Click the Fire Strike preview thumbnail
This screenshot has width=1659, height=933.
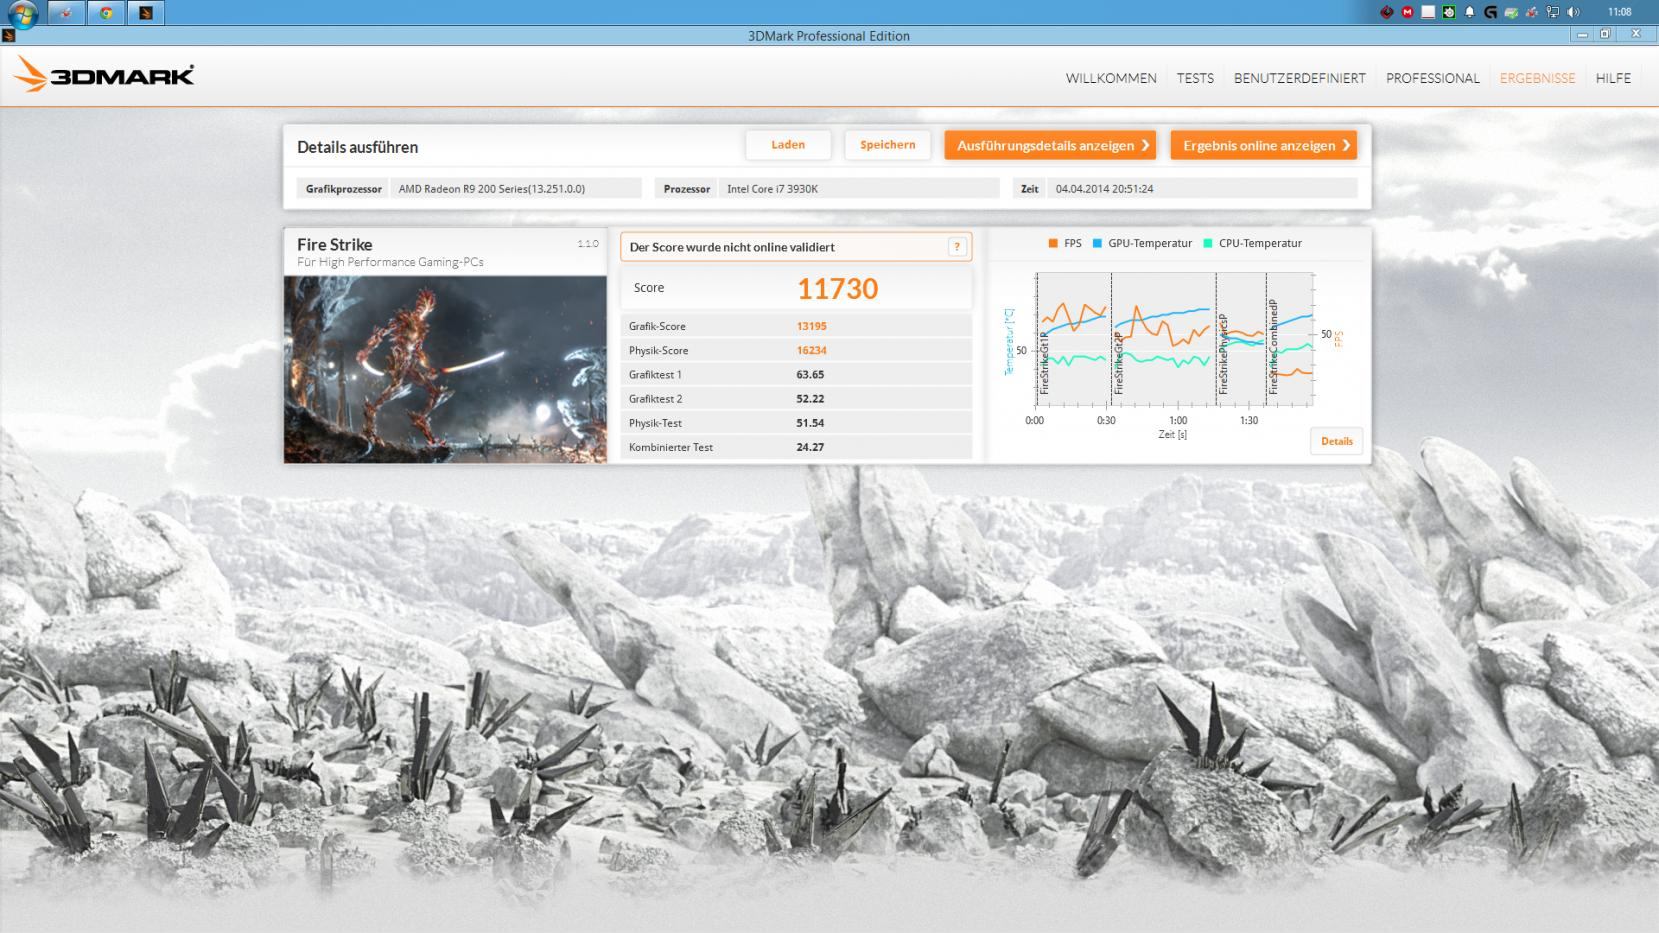click(x=445, y=369)
